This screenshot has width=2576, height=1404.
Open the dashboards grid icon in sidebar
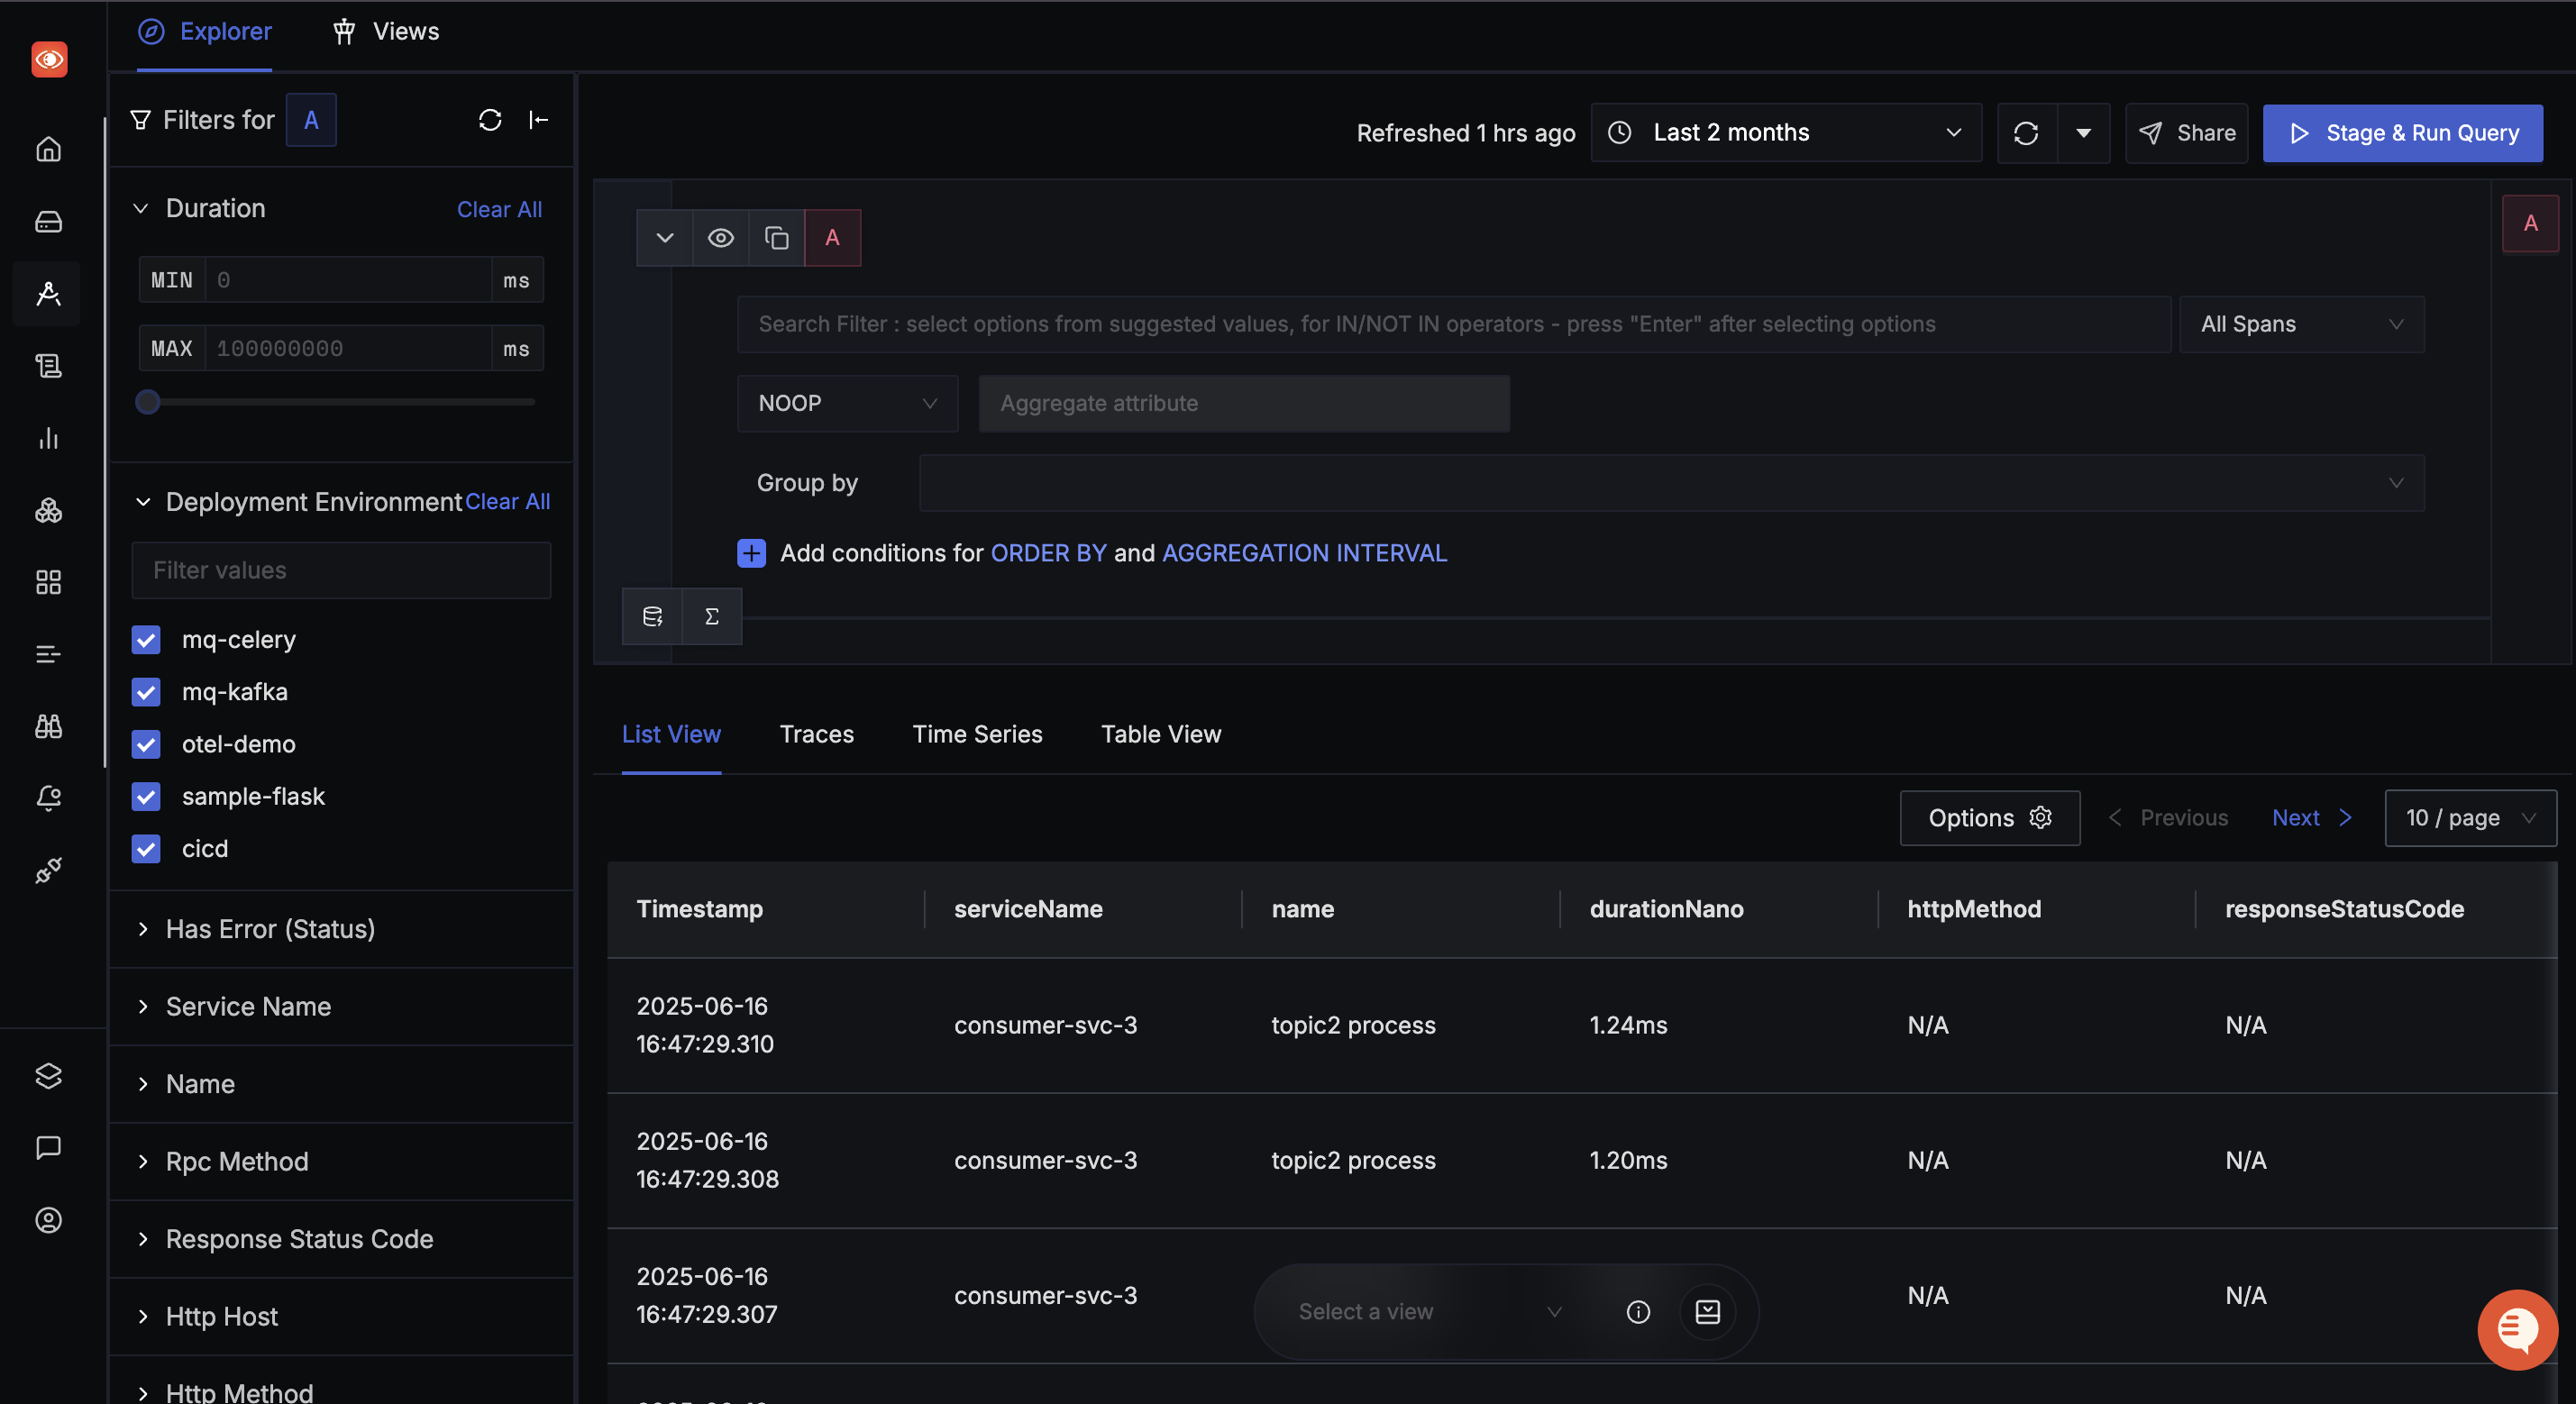click(x=48, y=582)
